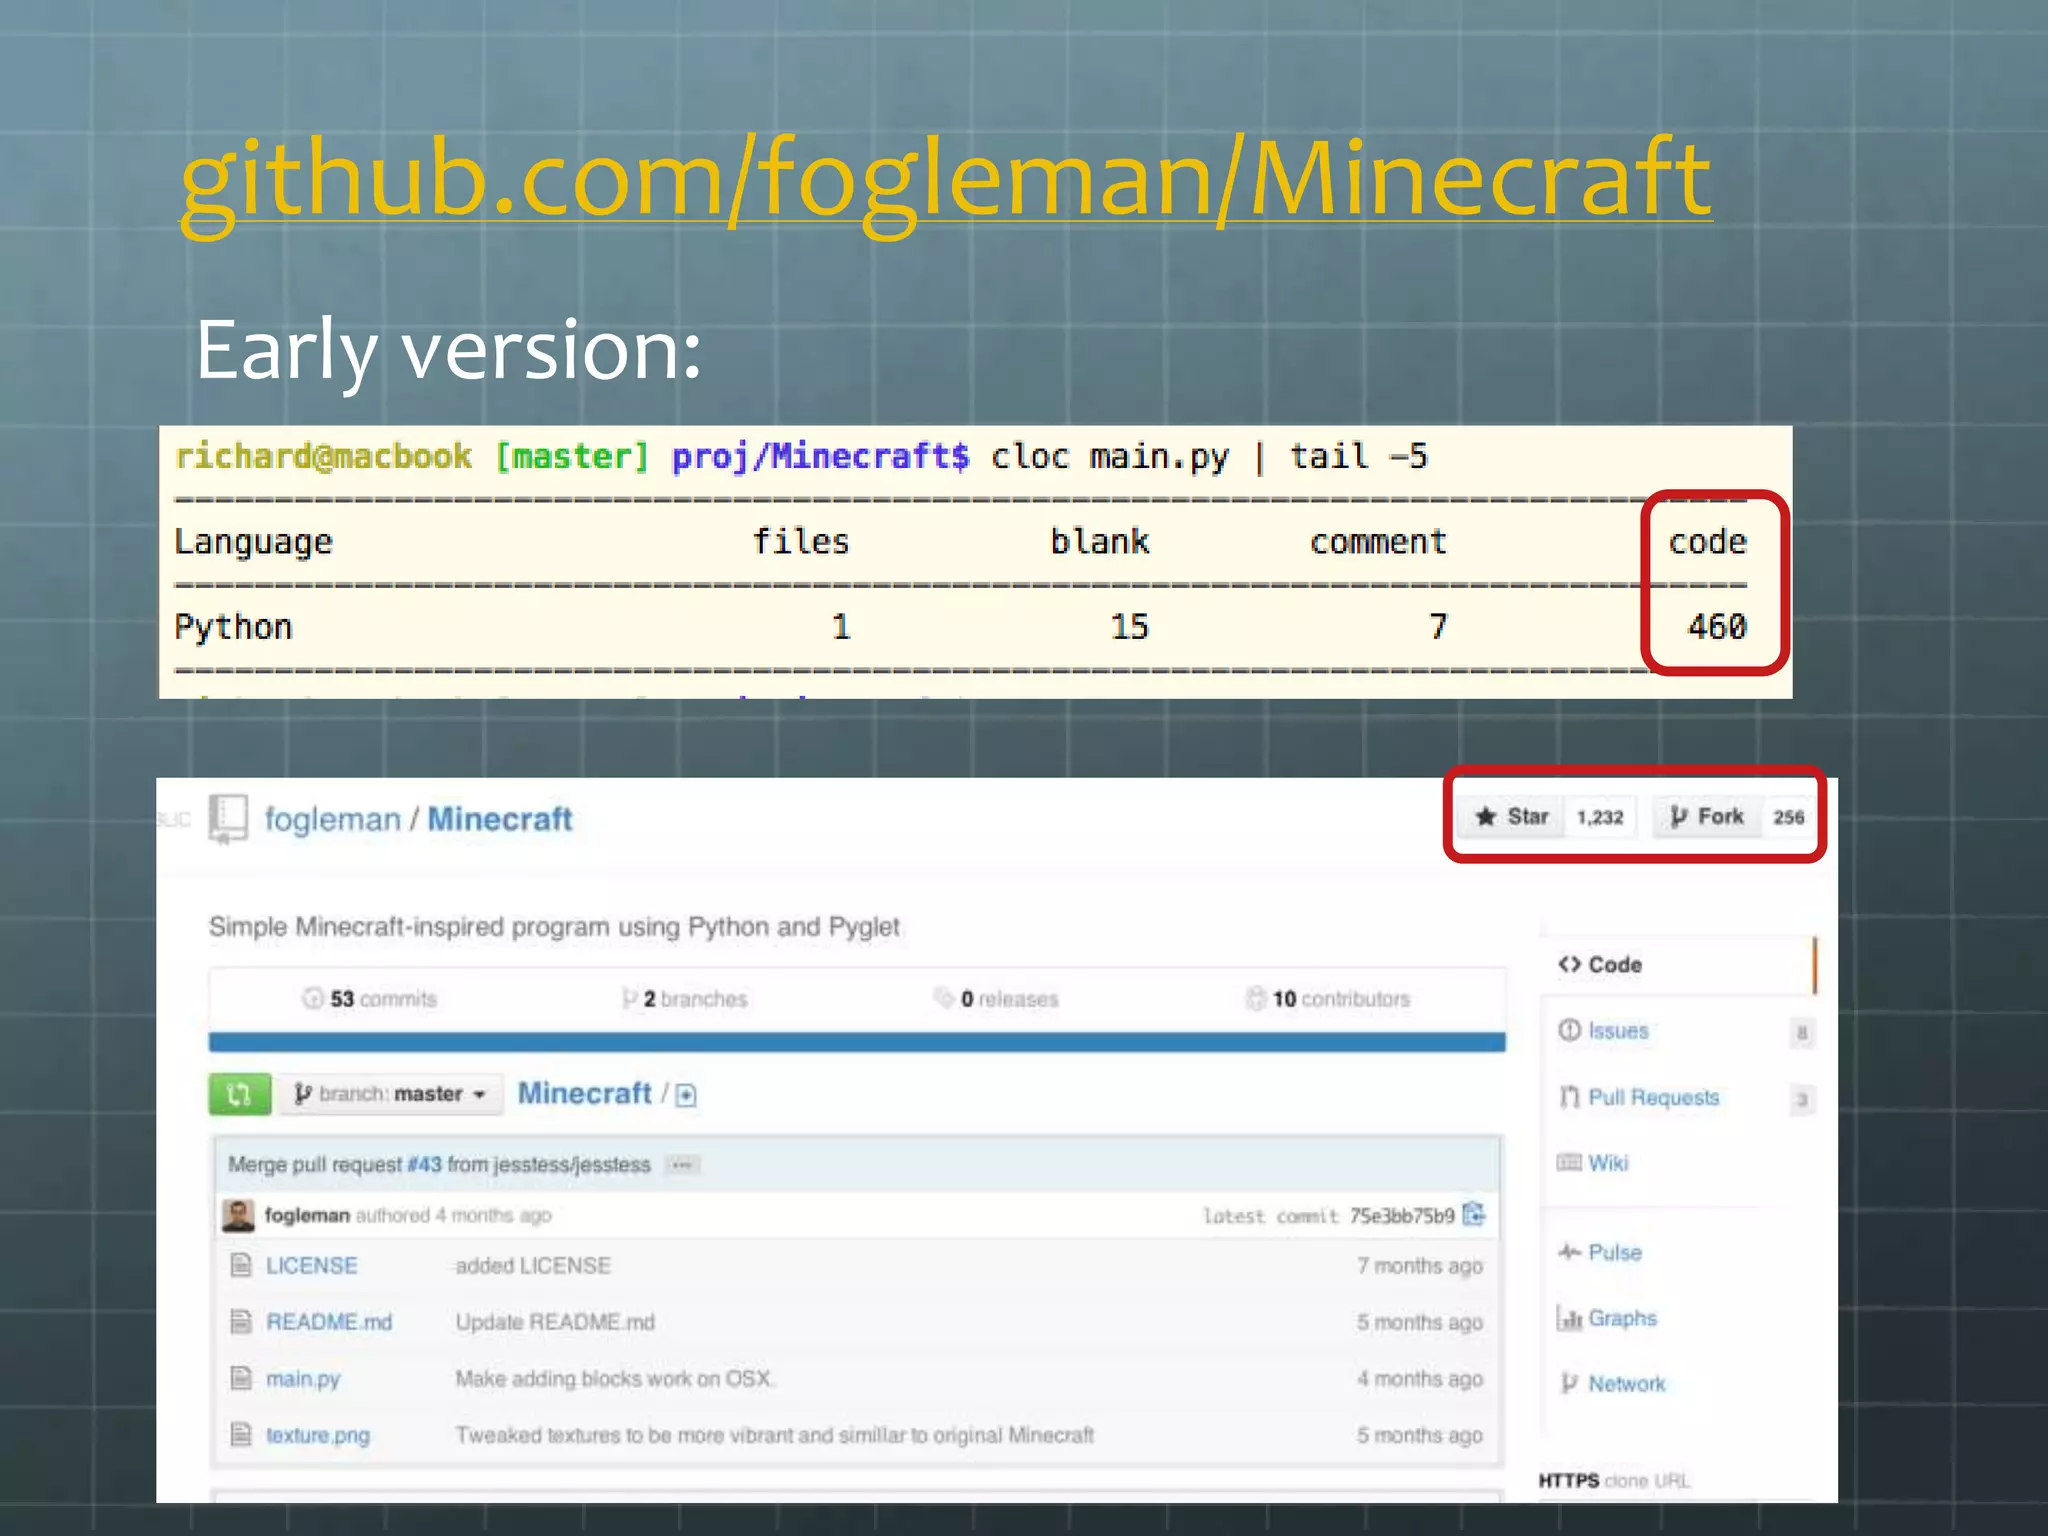Click the main.py file icon

point(241,1379)
